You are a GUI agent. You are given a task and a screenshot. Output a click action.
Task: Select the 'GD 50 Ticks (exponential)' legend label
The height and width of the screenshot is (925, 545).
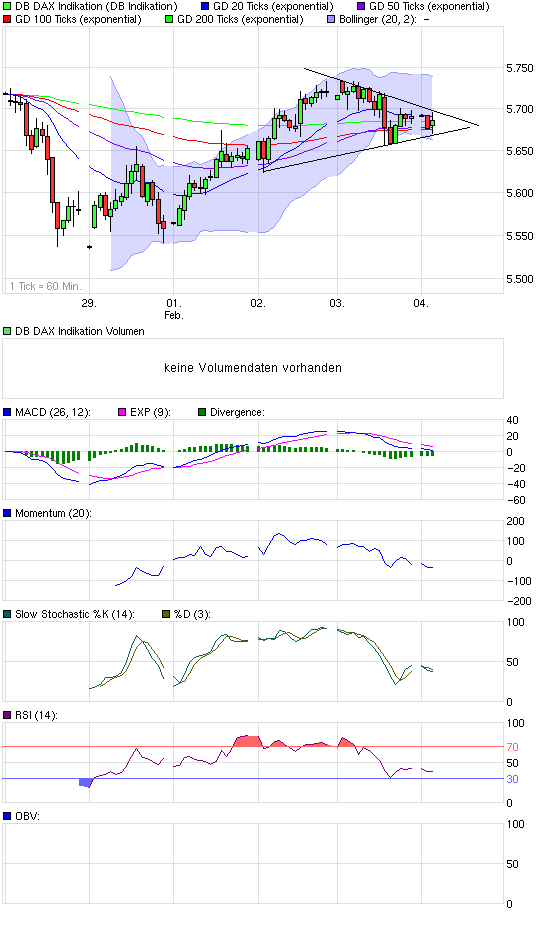(x=429, y=6)
